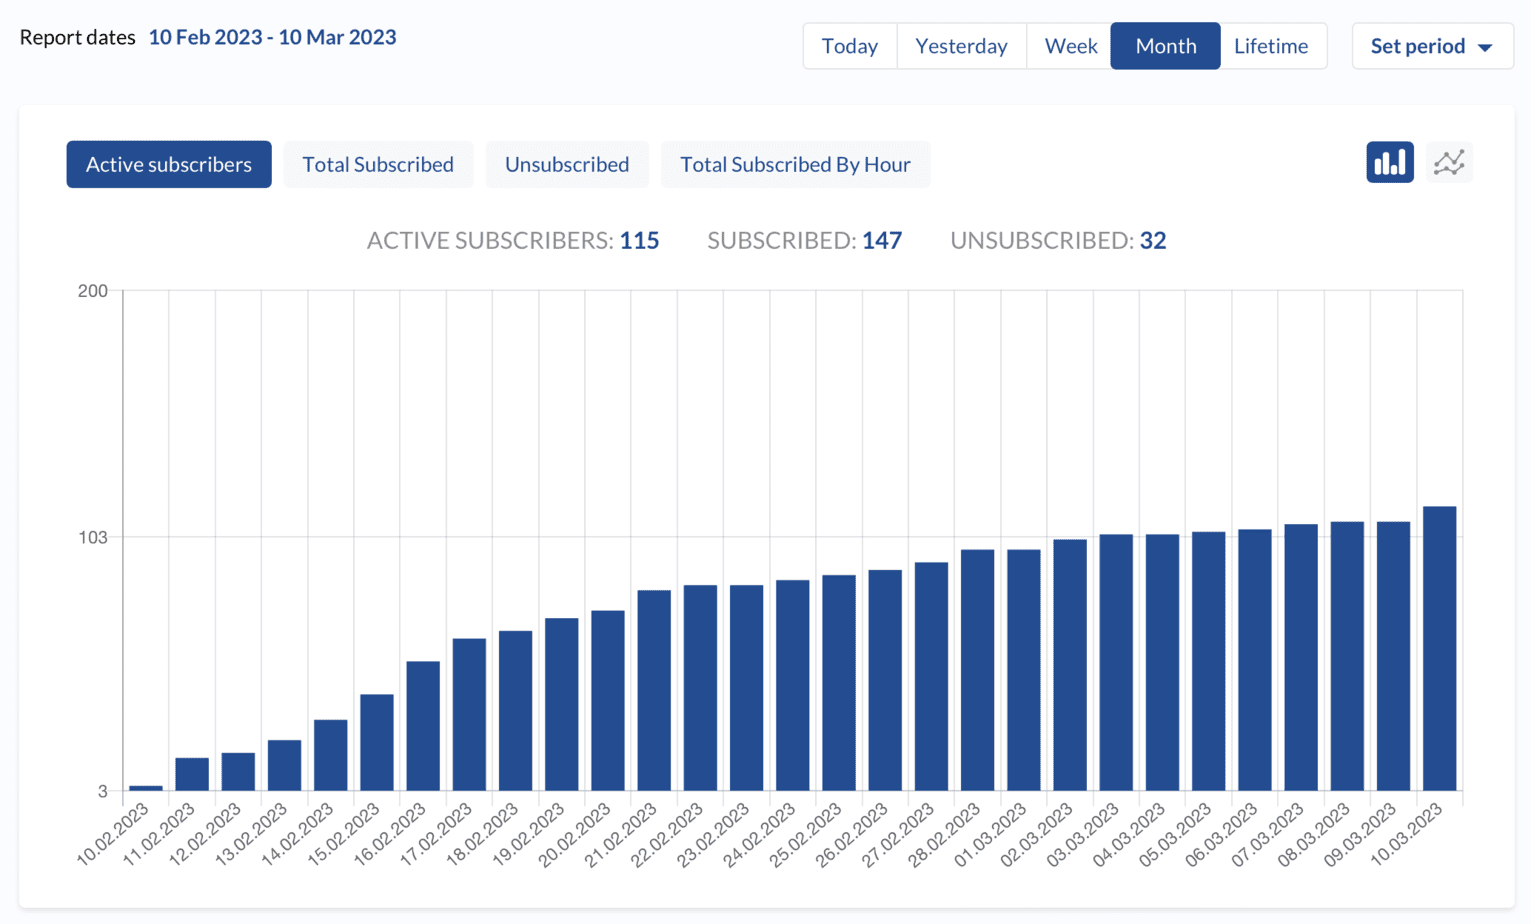Select the Today period button
Image resolution: width=1531 pixels, height=924 pixels.
[x=849, y=46]
